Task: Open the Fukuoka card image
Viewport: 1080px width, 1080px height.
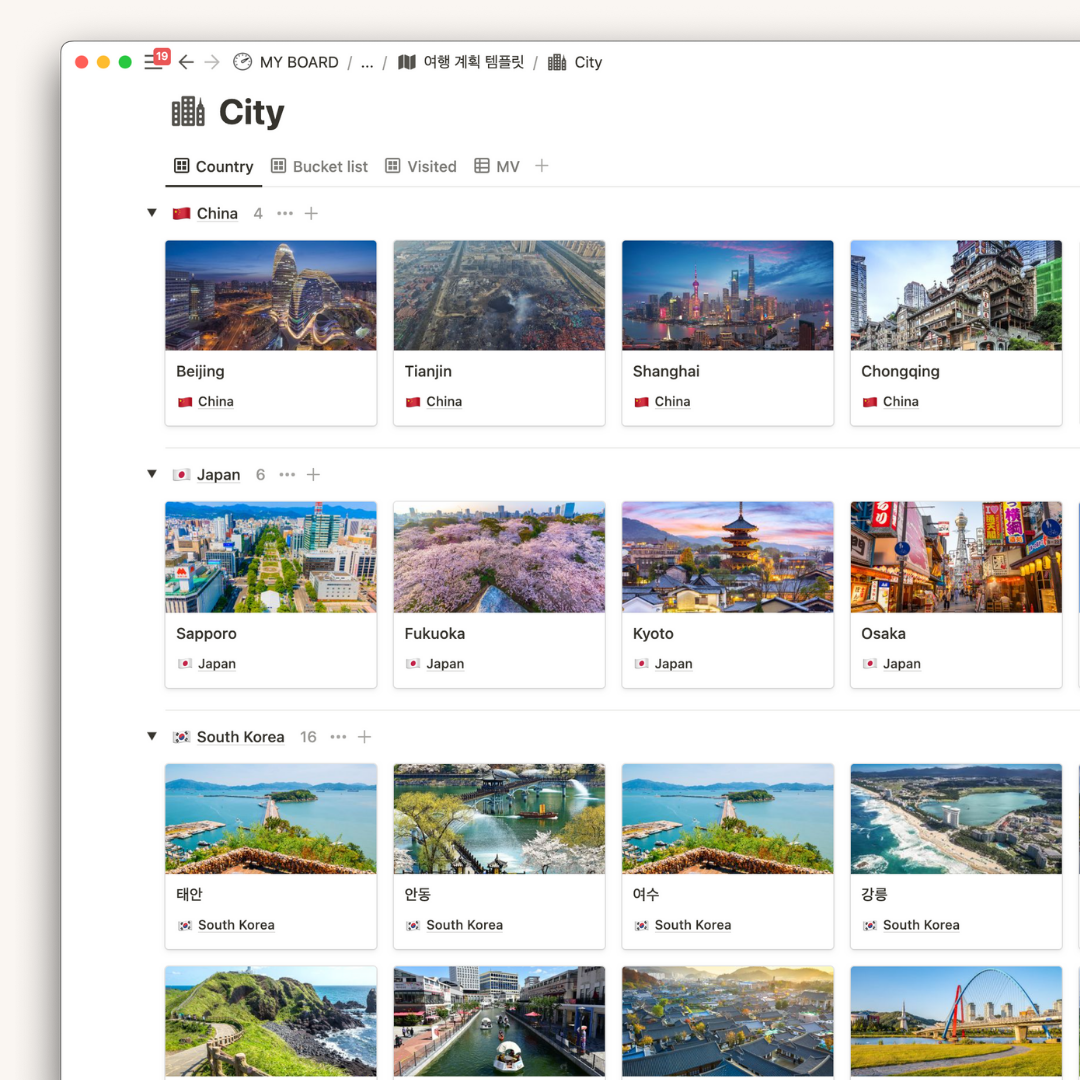Action: (x=499, y=557)
